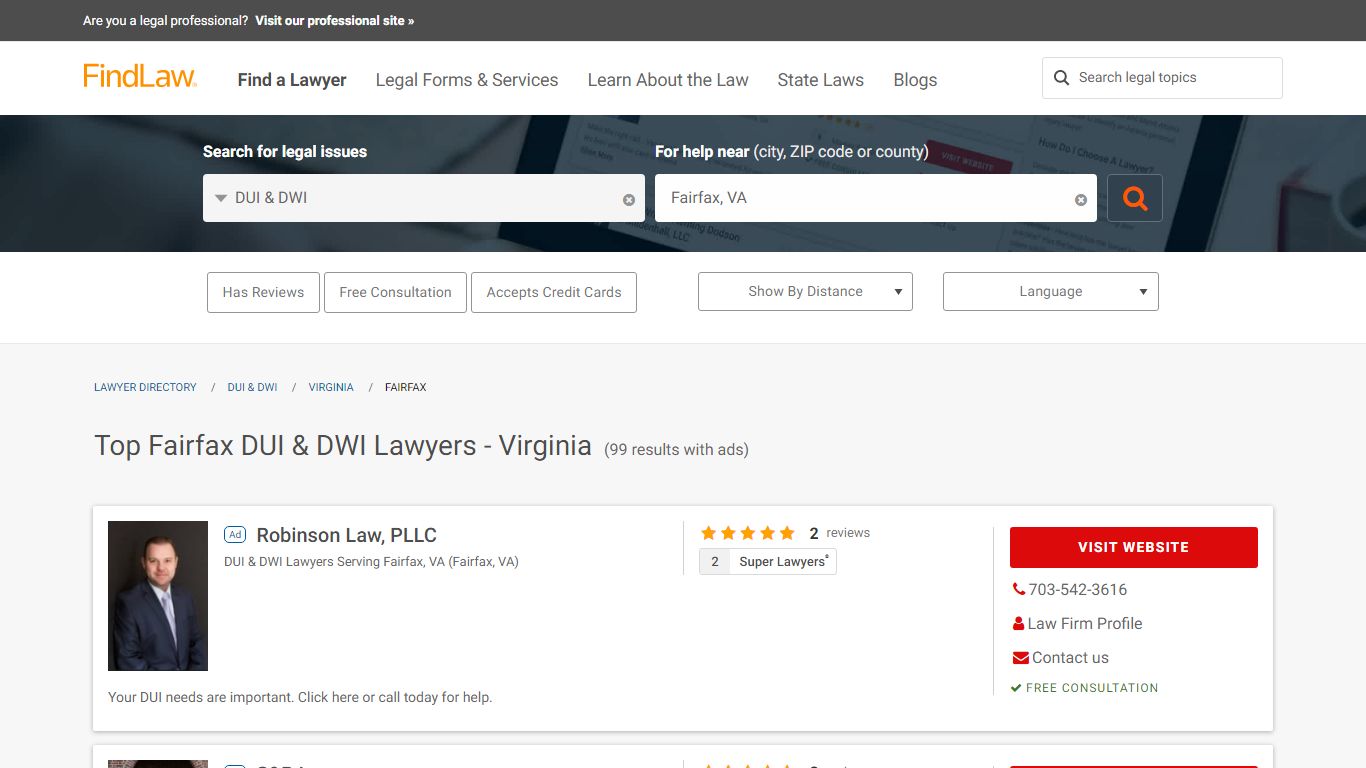The image size is (1366, 768).
Task: Click the FAIRFAX breadcrumb text
Action: (x=406, y=387)
